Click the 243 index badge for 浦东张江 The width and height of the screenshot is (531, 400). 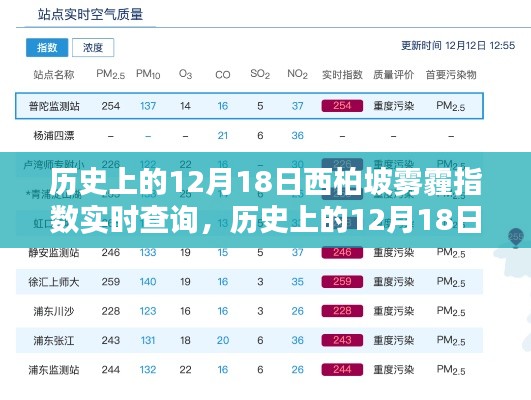pyautogui.click(x=342, y=340)
